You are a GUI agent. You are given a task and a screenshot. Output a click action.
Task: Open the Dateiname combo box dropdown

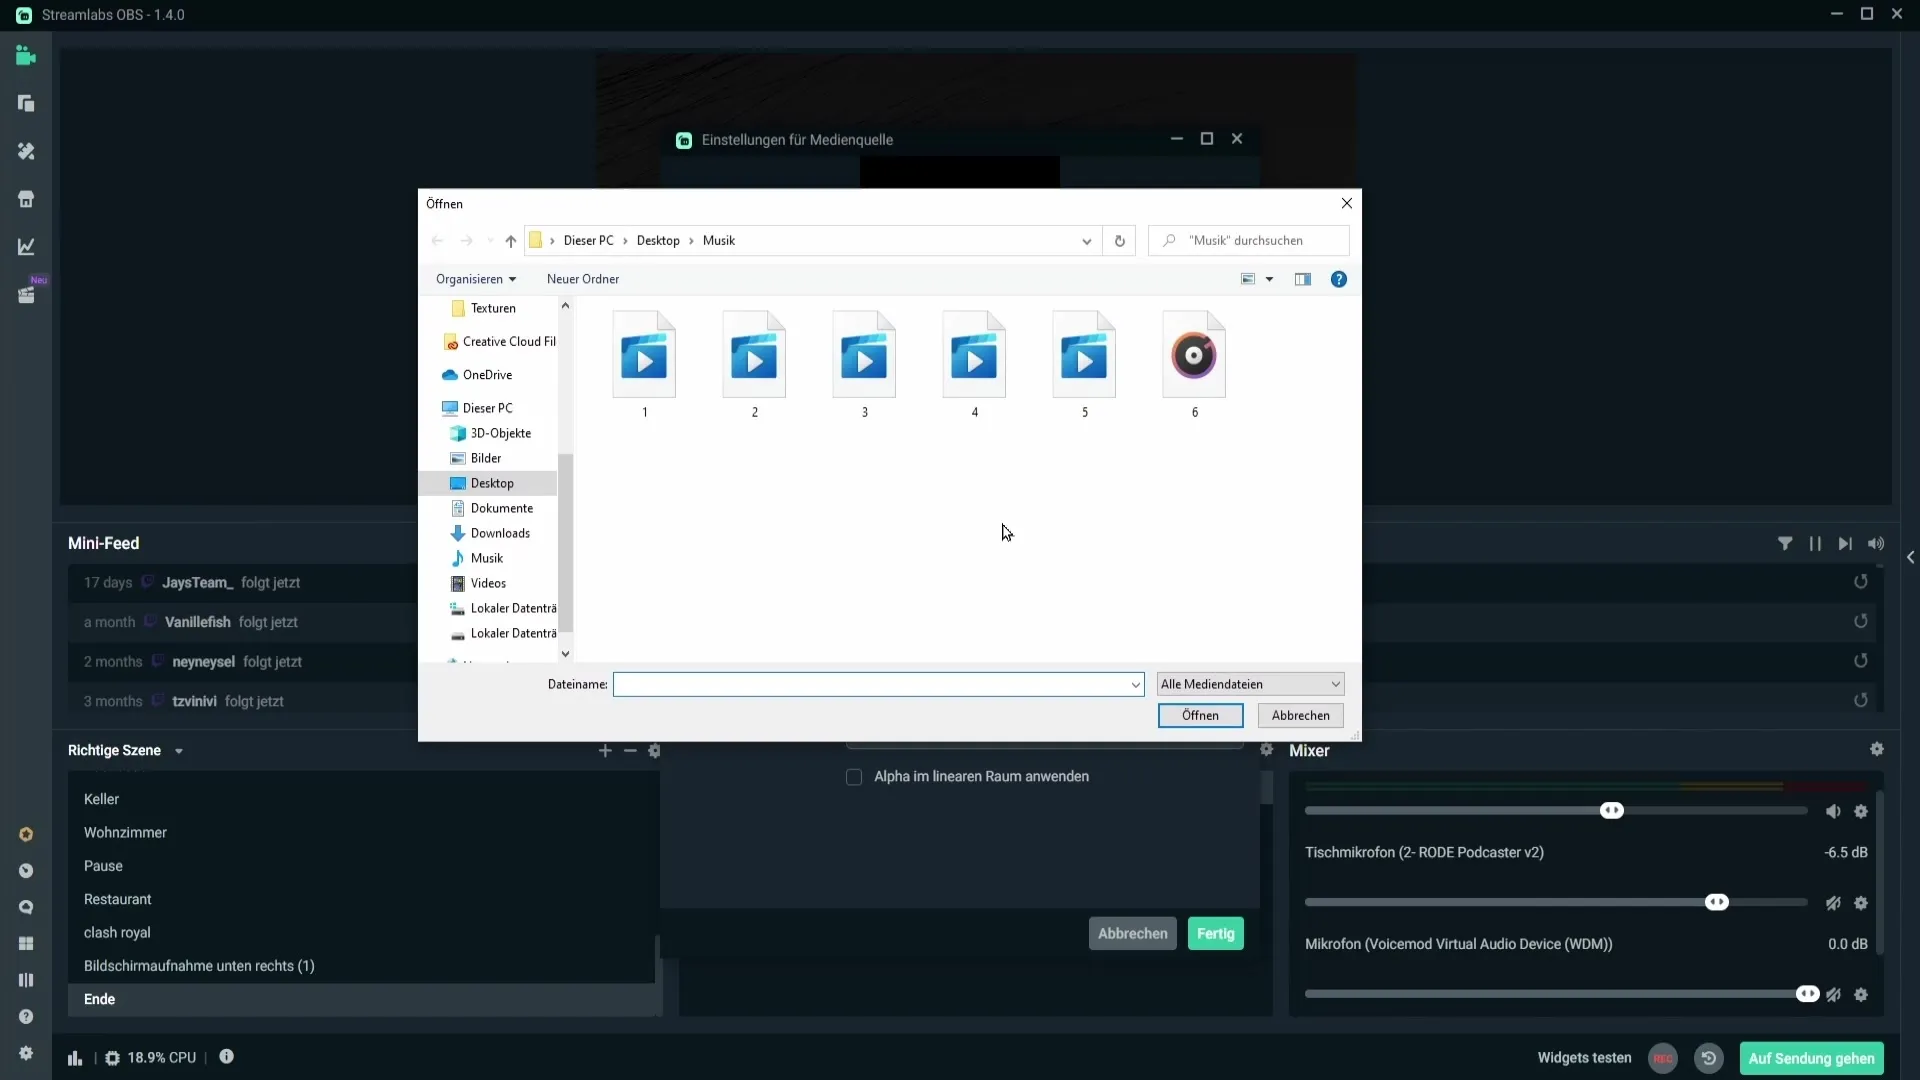(x=1136, y=685)
